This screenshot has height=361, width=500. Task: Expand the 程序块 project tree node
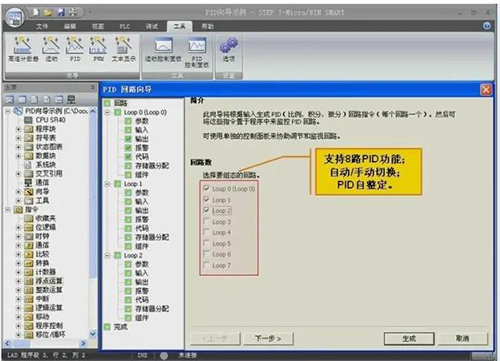(18, 129)
